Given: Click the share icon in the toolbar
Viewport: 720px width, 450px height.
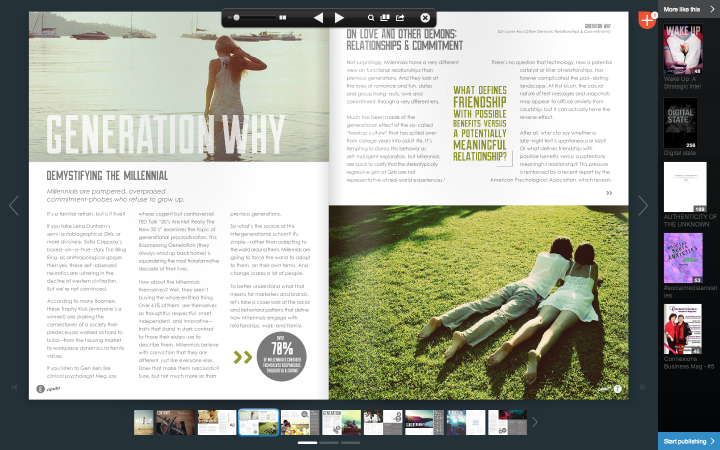Looking at the screenshot, I should click(400, 18).
